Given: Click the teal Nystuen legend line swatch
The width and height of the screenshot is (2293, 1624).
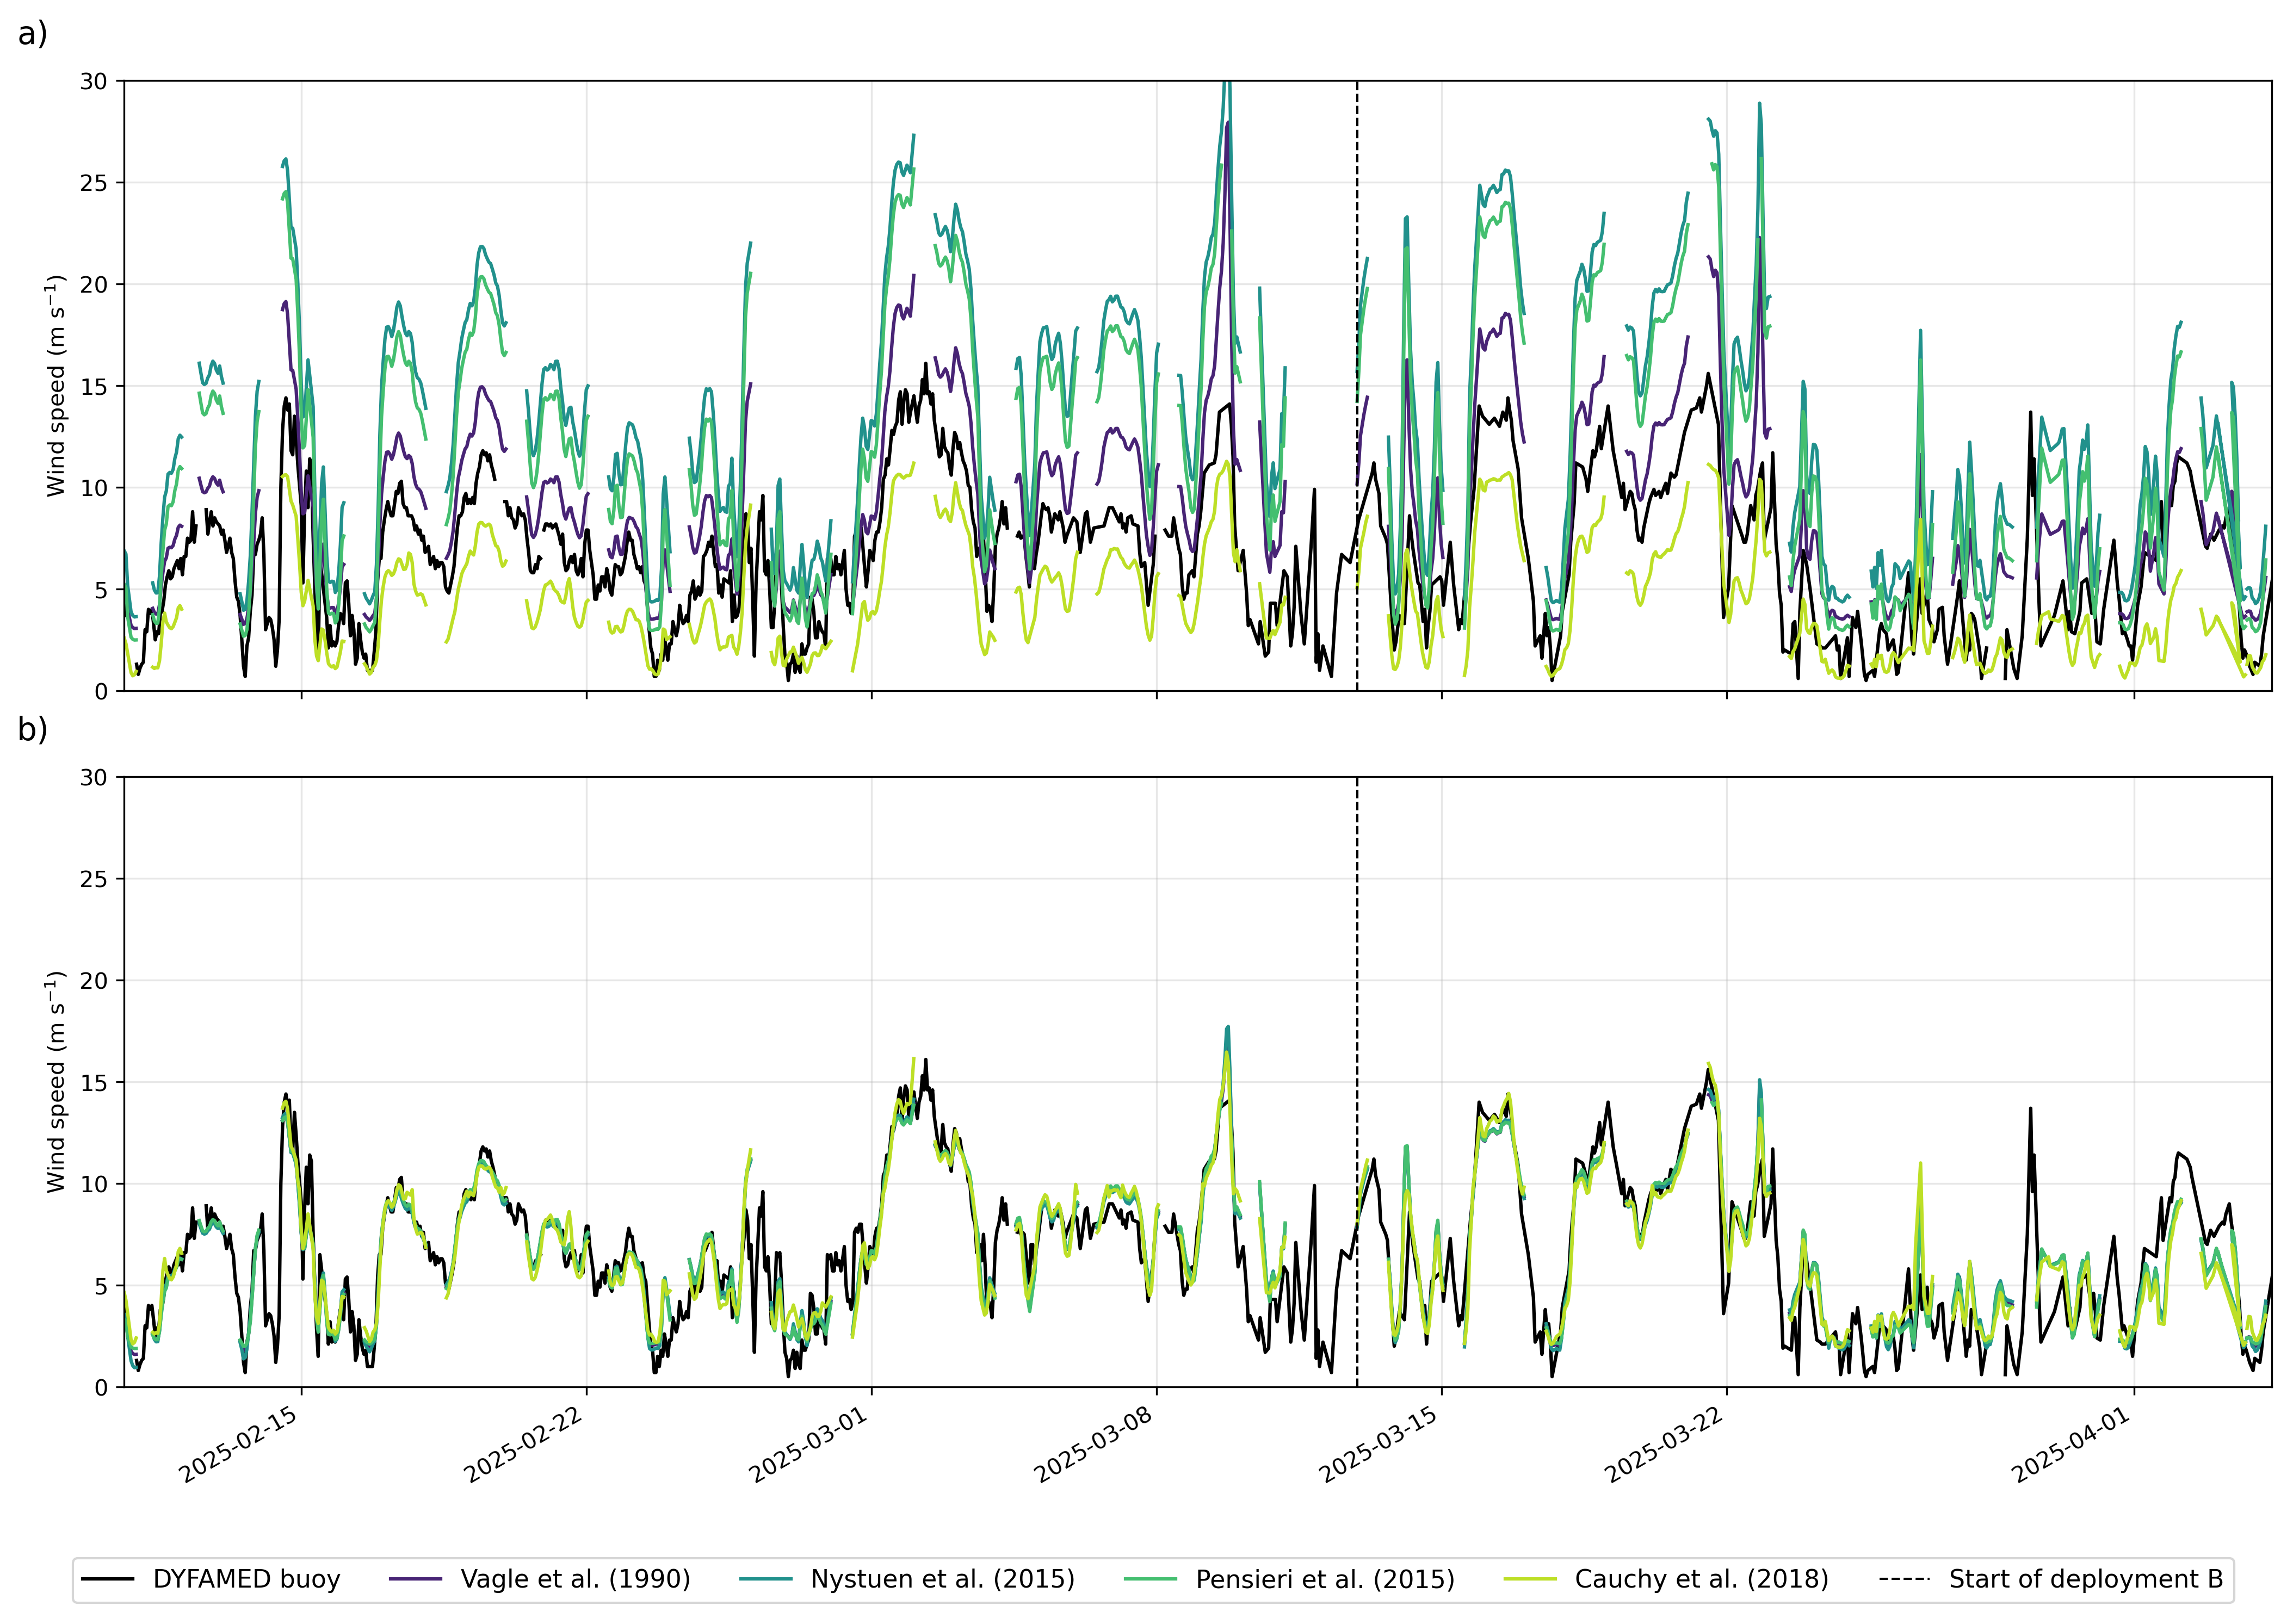Looking at the screenshot, I should coord(766,1579).
